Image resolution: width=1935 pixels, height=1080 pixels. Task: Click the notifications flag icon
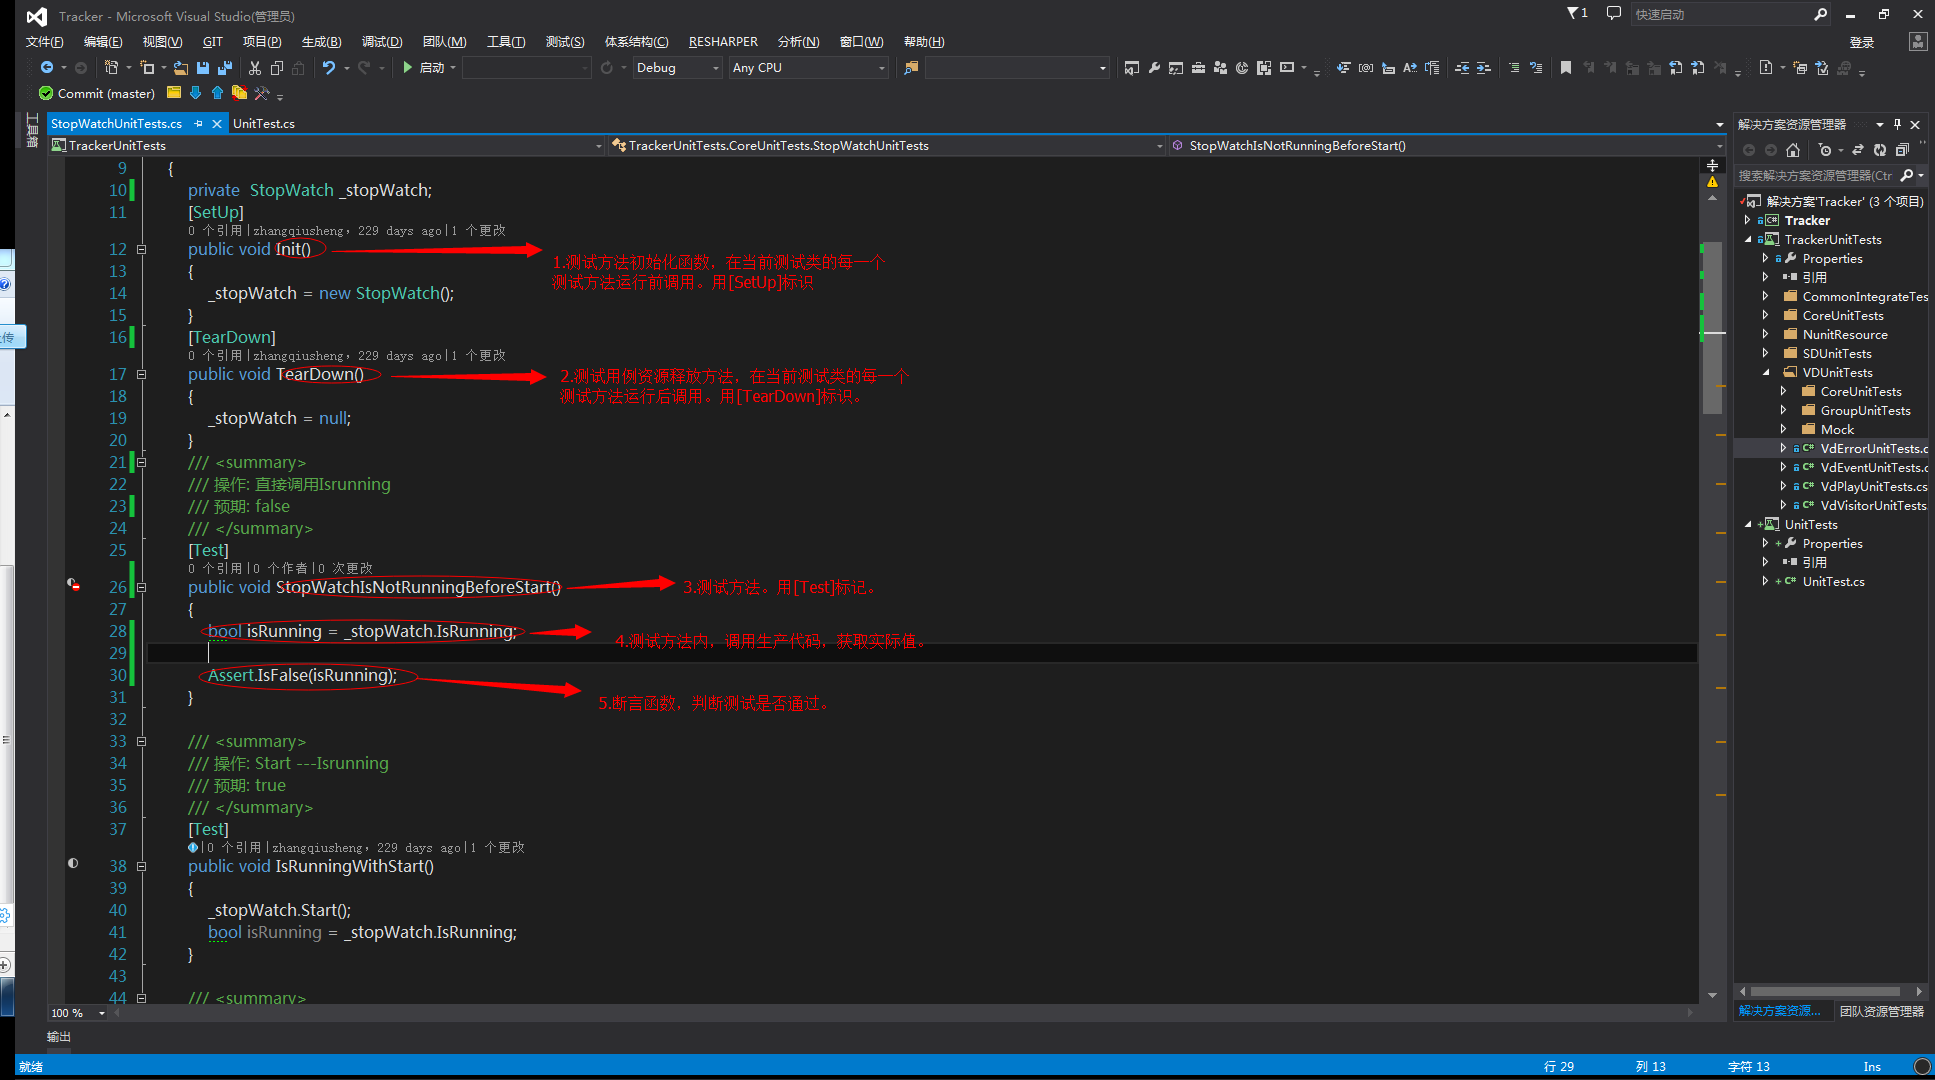[x=1576, y=13]
